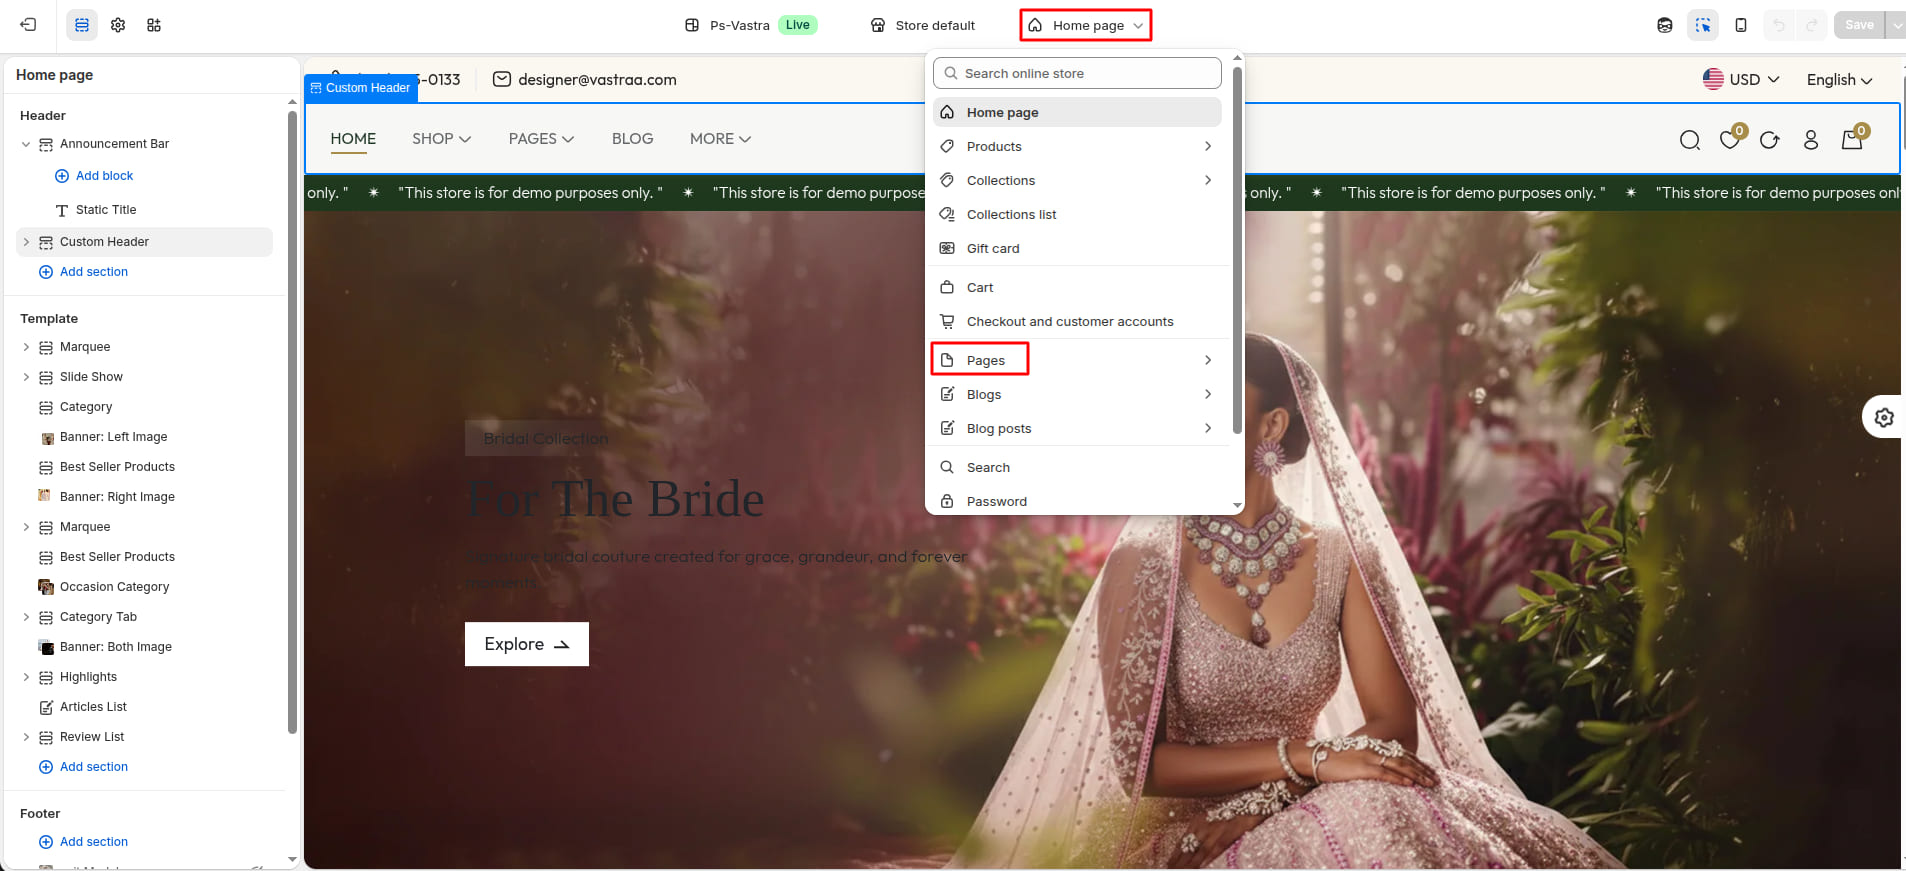This screenshot has height=871, width=1906.
Task: Expand the SHOP menu in store header
Action: 442,139
